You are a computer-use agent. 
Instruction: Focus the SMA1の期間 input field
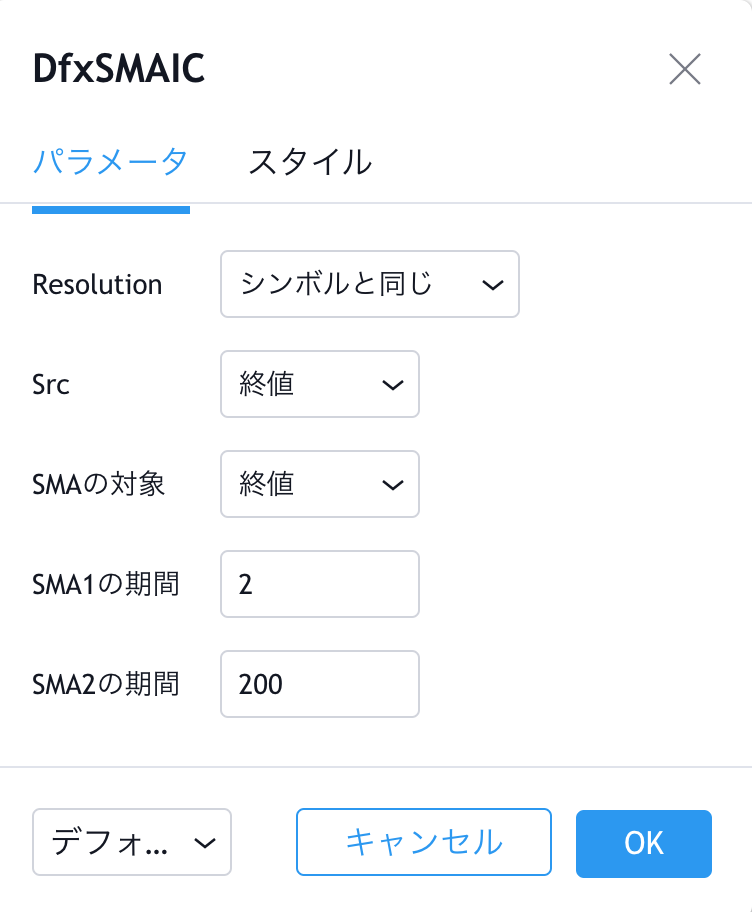pyautogui.click(x=320, y=584)
